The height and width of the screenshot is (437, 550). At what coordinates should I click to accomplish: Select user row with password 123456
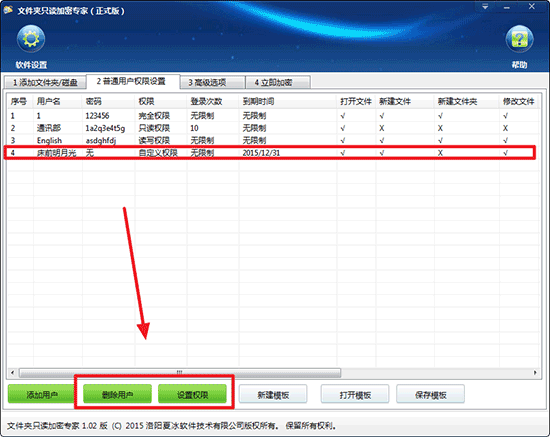coord(273,115)
